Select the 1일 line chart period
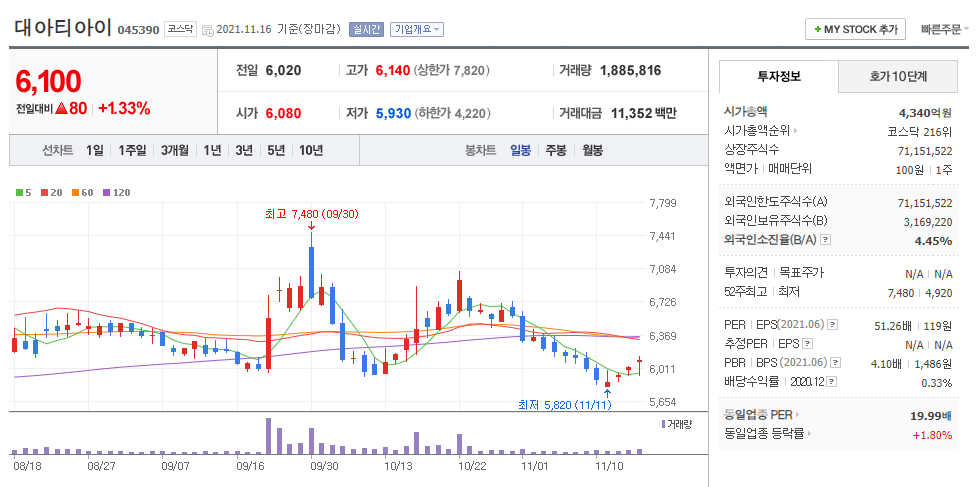The image size is (978, 487). (x=95, y=150)
